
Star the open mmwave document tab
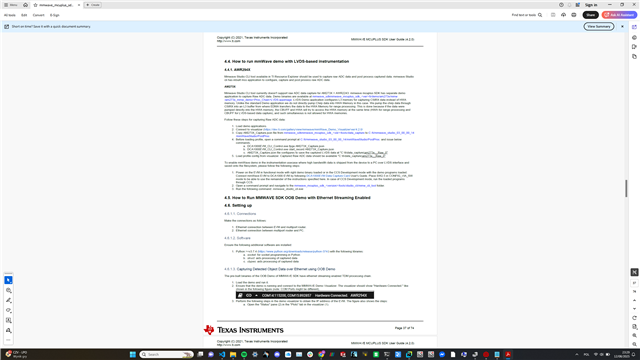(x=36, y=5)
